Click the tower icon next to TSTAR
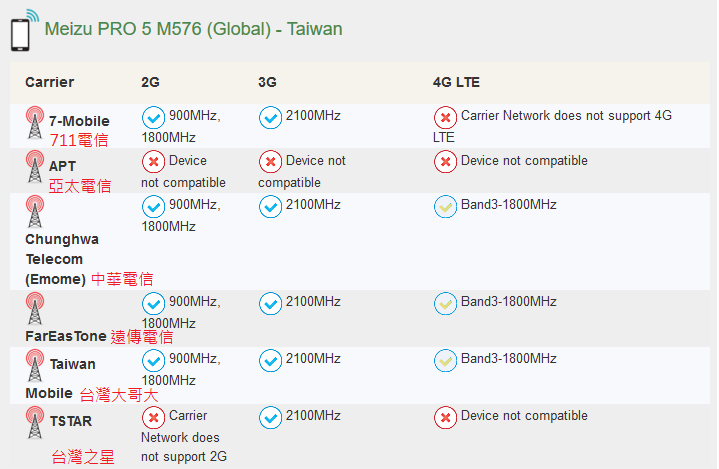Viewport: 719px width, 469px height. click(35, 422)
